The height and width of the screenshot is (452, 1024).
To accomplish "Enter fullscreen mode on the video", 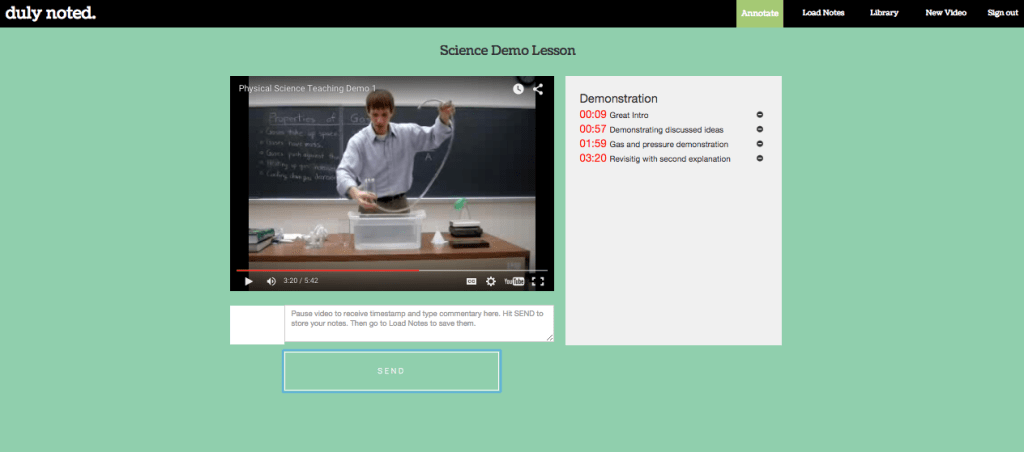I will coord(538,281).
